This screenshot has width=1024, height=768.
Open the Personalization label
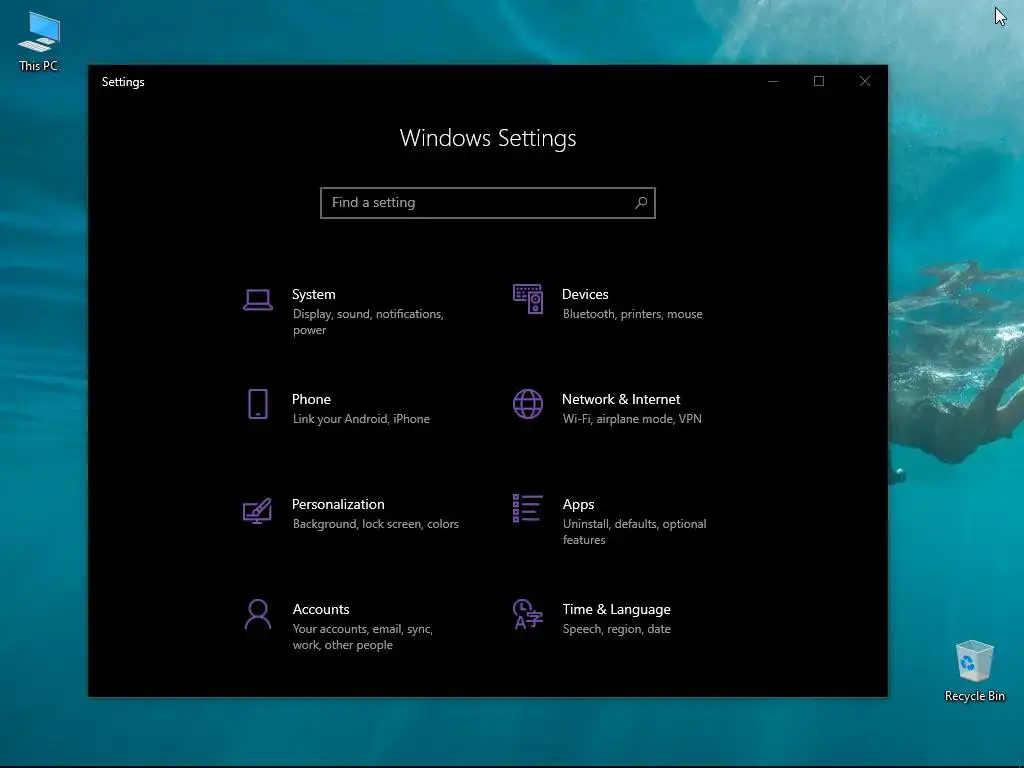click(x=338, y=504)
